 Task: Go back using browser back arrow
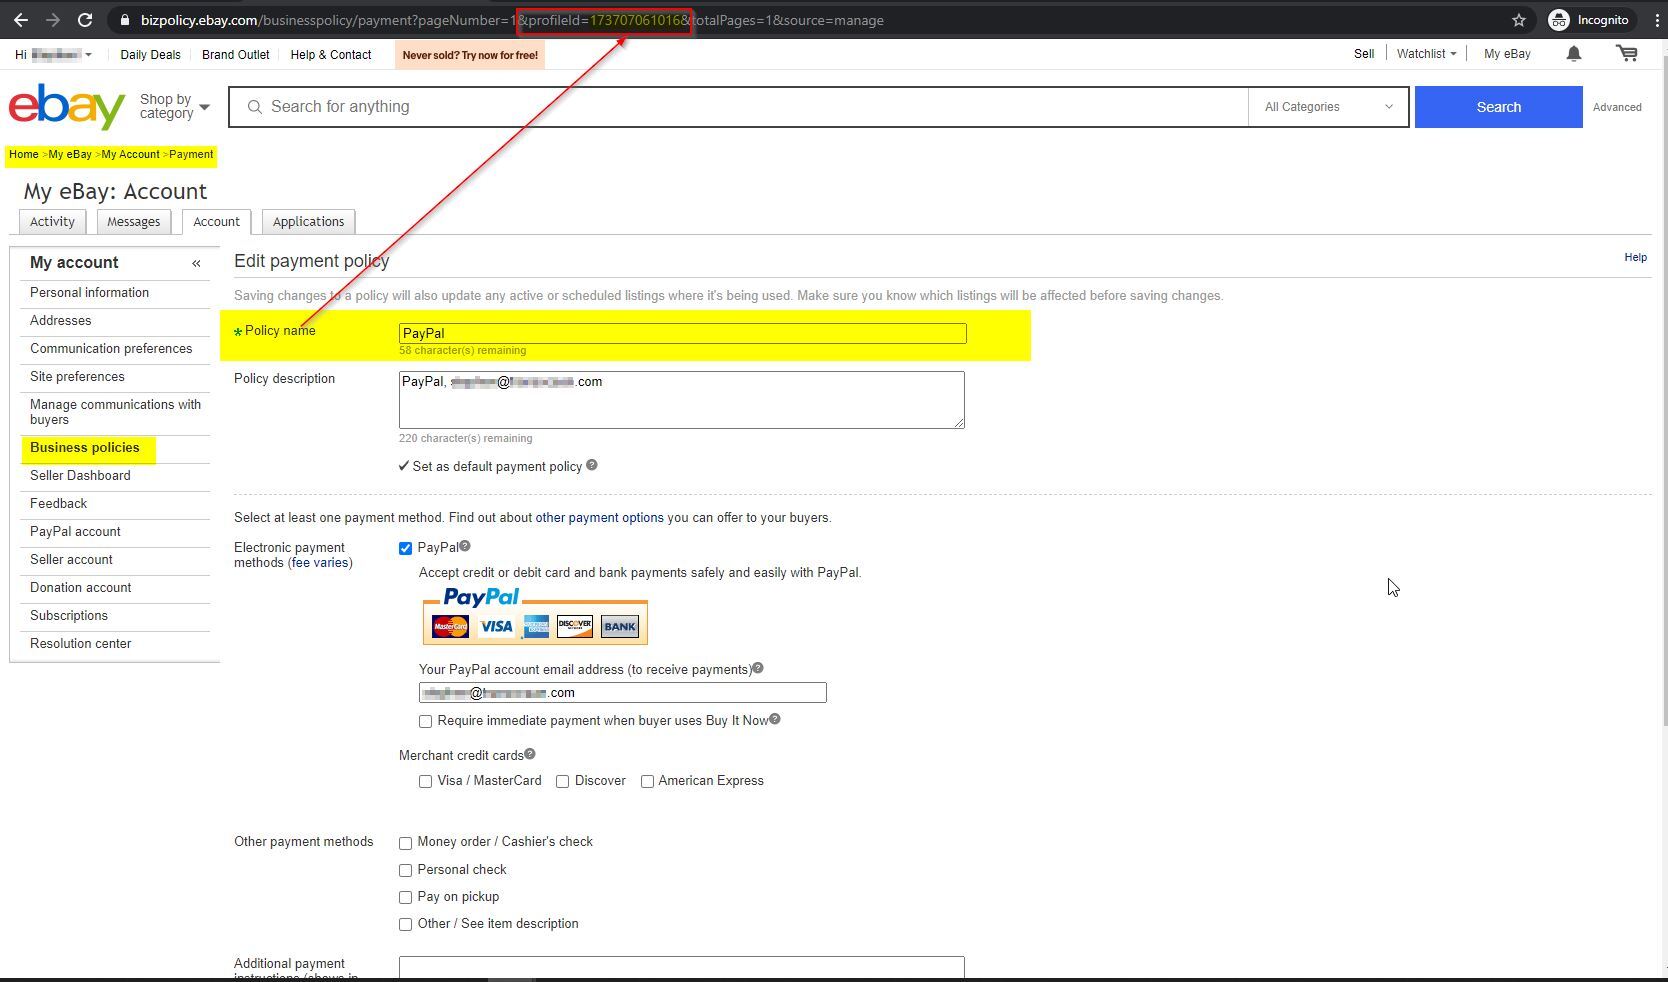pos(21,20)
